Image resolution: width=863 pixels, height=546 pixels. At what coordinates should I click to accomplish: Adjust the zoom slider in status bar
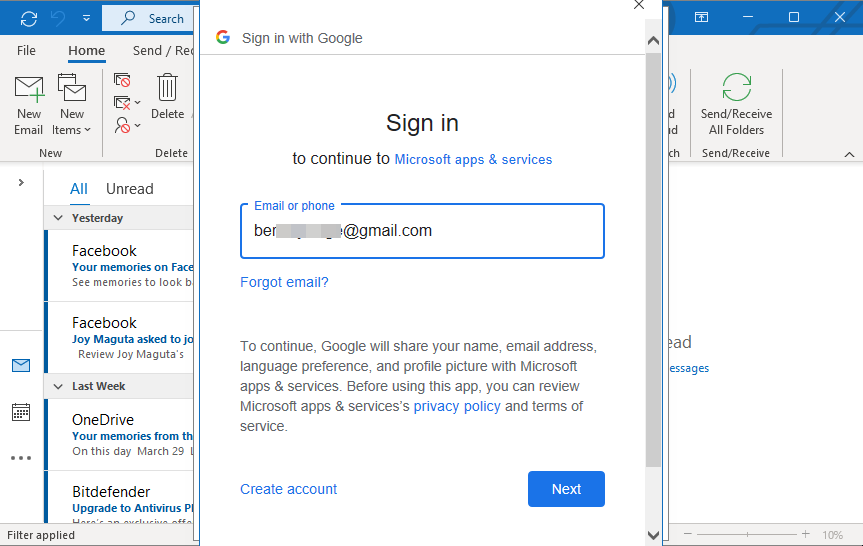click(747, 534)
